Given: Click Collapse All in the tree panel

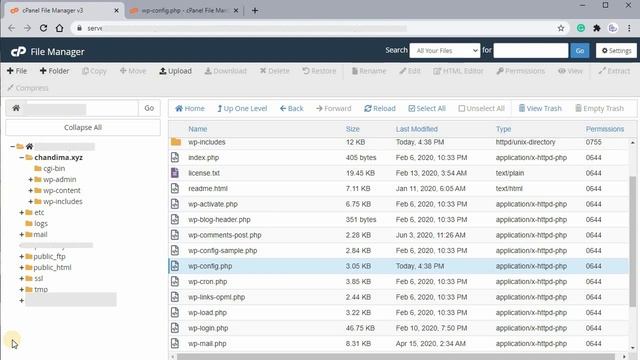Looking at the screenshot, I should 83,127.
